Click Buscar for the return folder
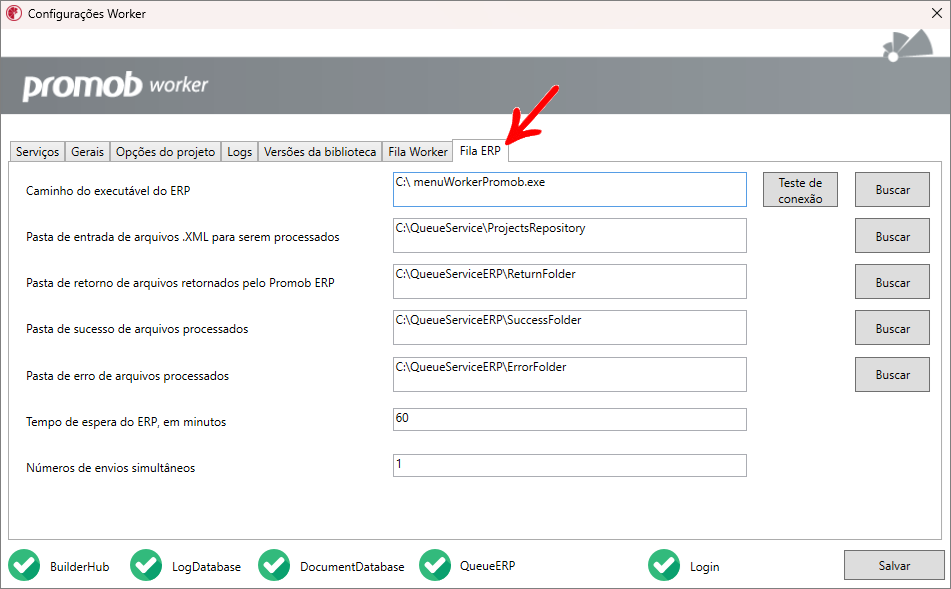 (x=892, y=282)
